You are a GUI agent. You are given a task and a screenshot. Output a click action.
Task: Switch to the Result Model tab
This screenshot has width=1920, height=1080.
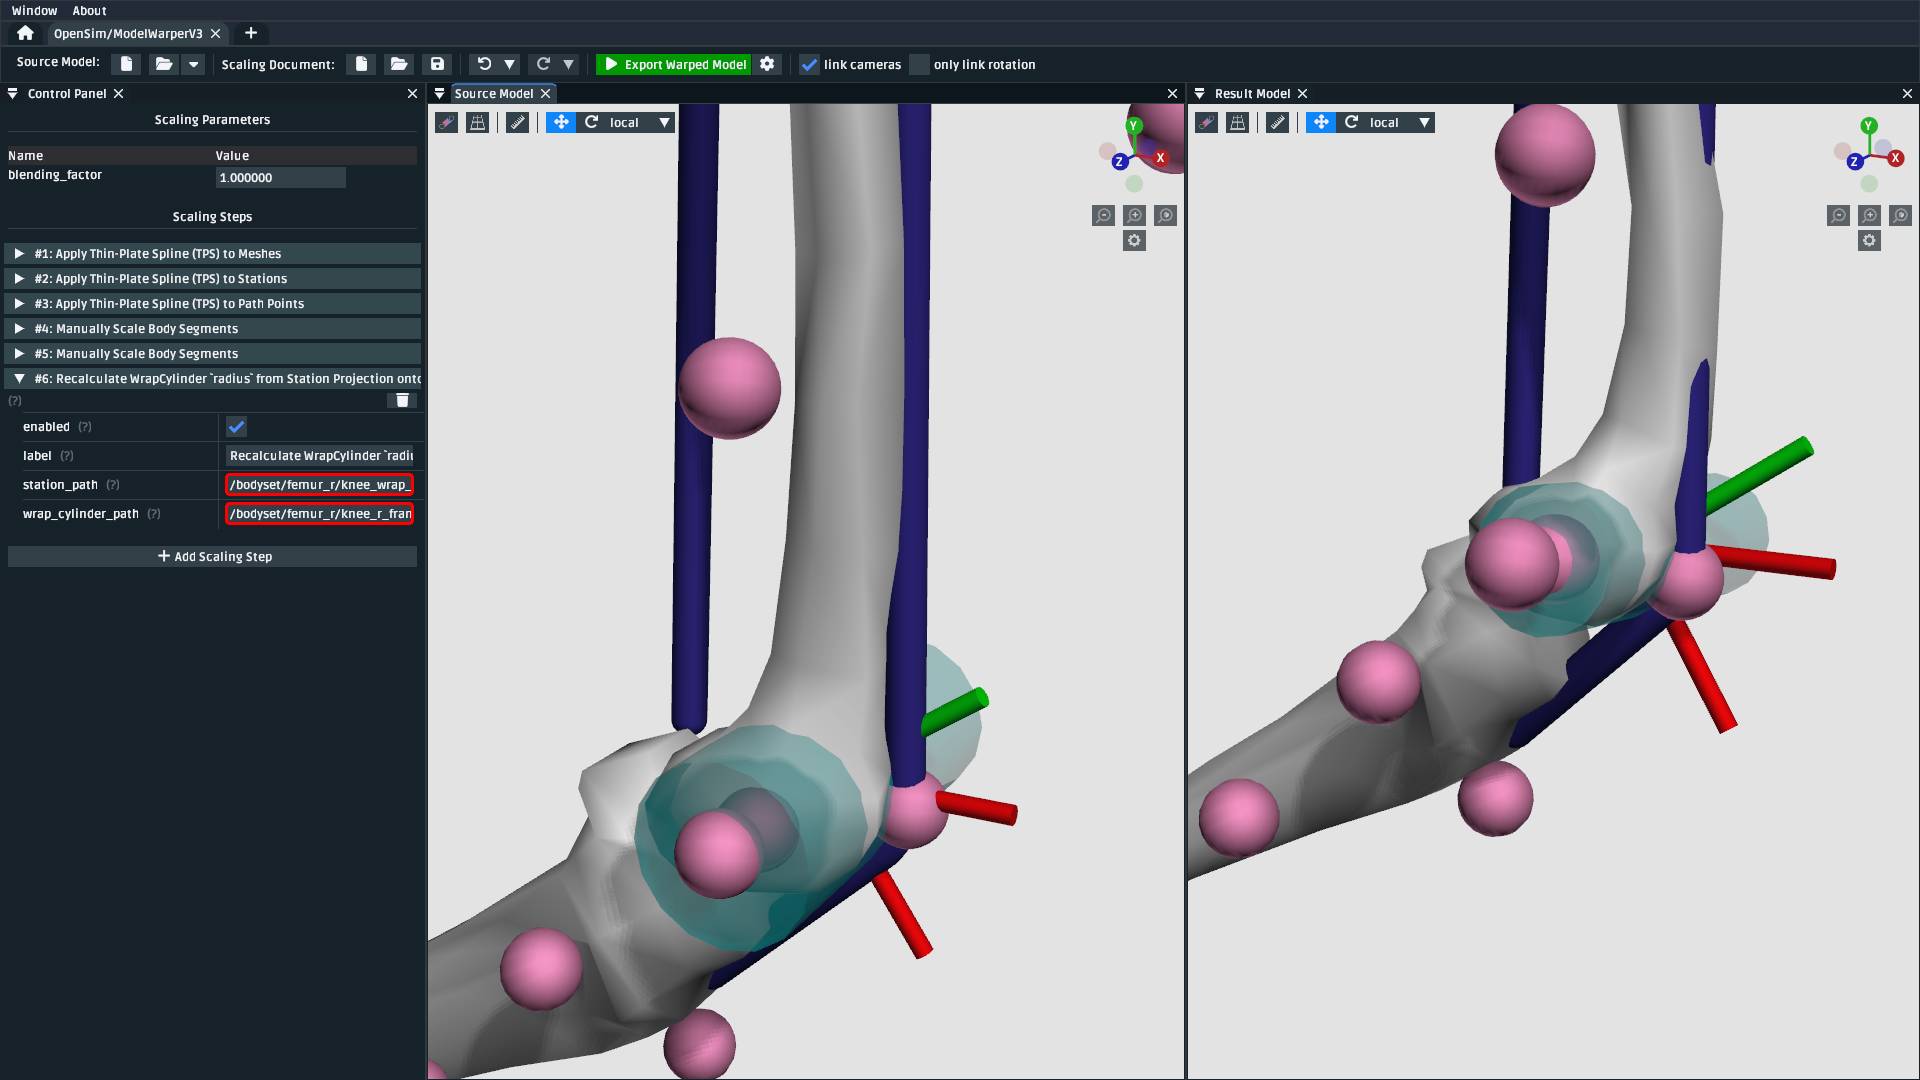[1251, 93]
